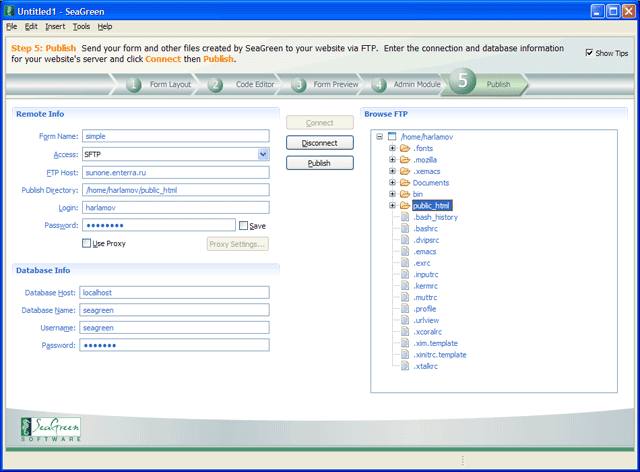Select the .xinitrc.template file
Viewport: 640px width, 472px height.
440,355
